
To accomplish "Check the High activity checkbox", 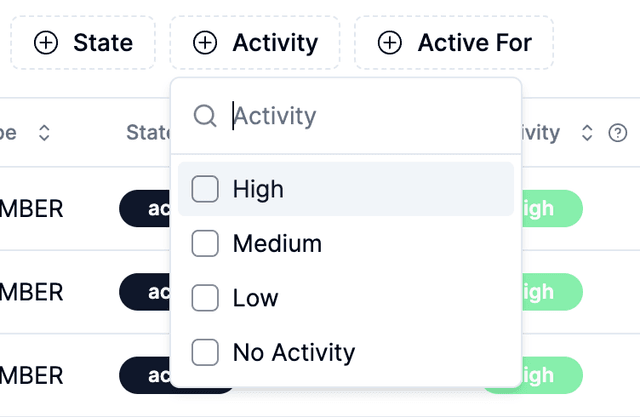I will (x=205, y=189).
